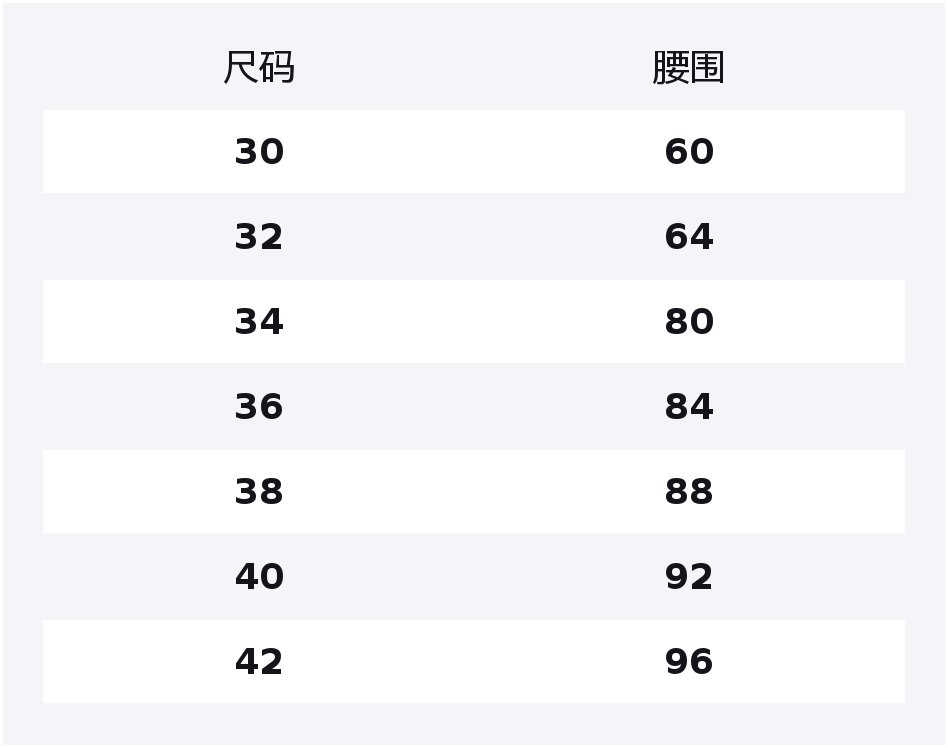
Task: Click the 腰围 column header
Action: pyautogui.click(x=688, y=68)
